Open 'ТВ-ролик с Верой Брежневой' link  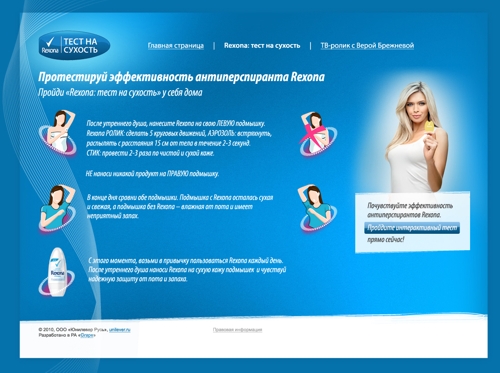pyautogui.click(x=367, y=46)
